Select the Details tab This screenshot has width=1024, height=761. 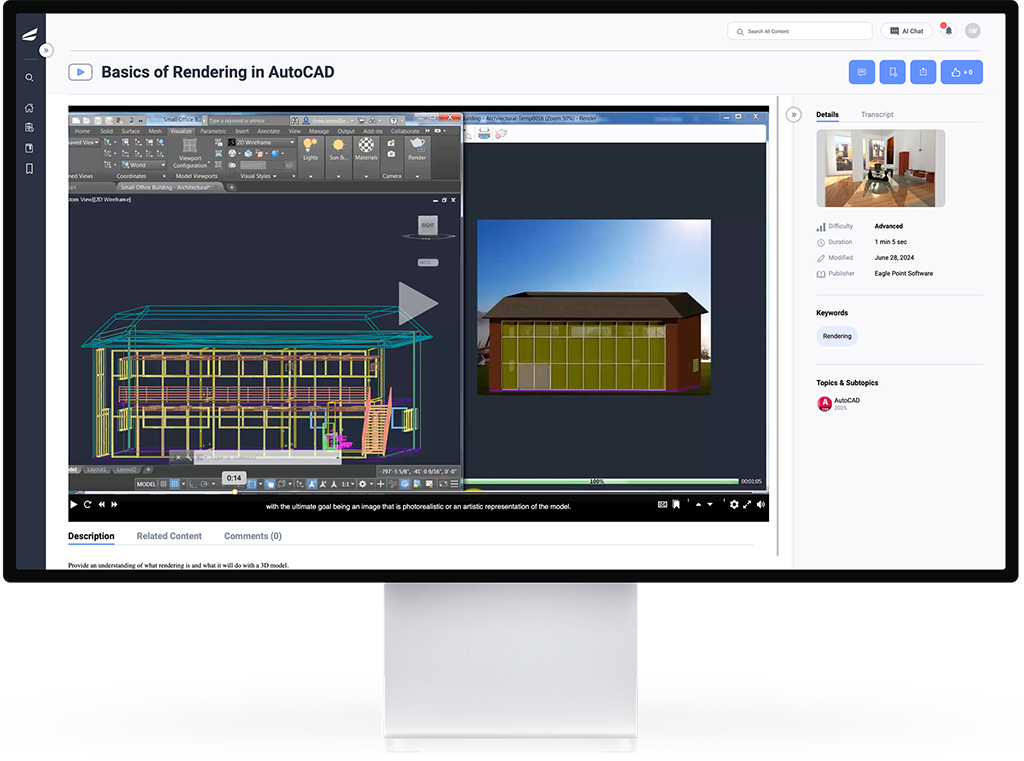(x=827, y=114)
